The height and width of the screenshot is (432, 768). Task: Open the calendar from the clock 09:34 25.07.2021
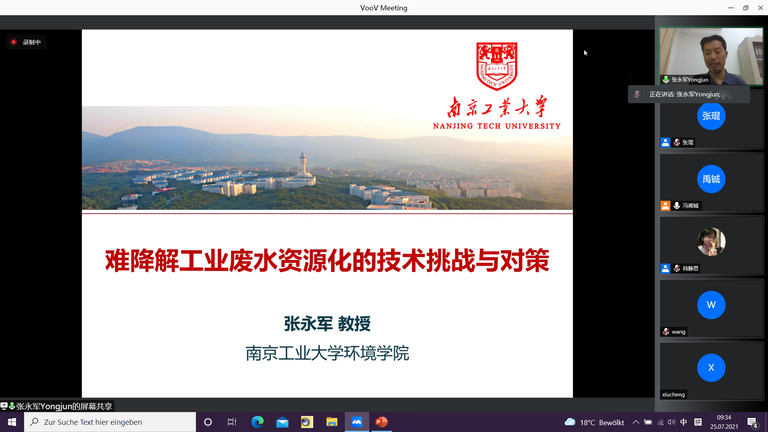point(724,422)
